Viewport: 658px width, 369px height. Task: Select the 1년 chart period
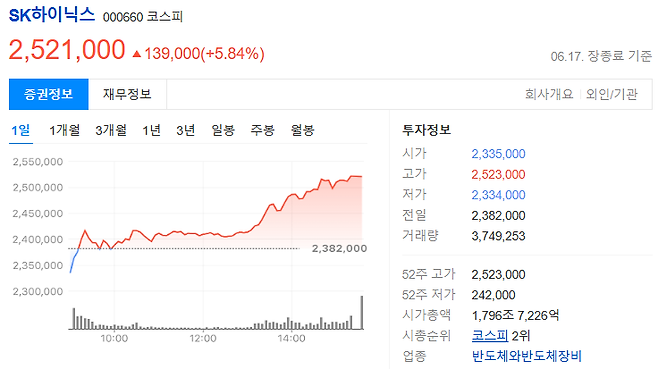(x=151, y=131)
